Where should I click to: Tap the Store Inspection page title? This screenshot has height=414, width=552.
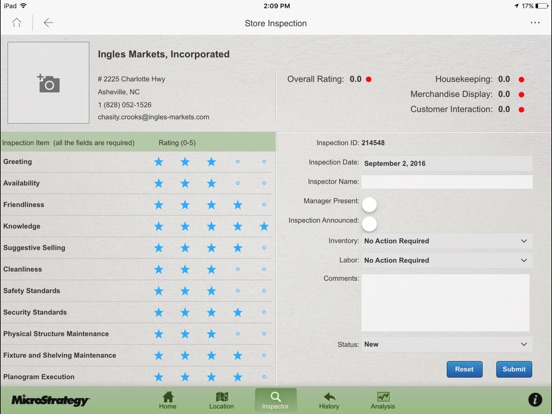276,23
